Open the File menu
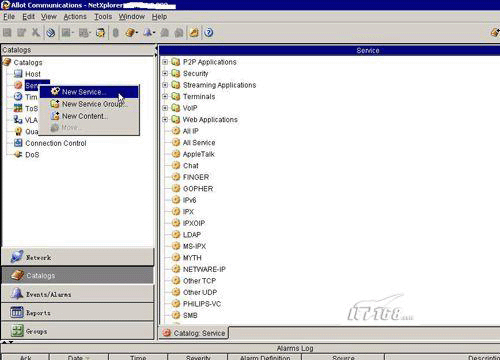Viewport: 500px width, 360px height. (9, 17)
